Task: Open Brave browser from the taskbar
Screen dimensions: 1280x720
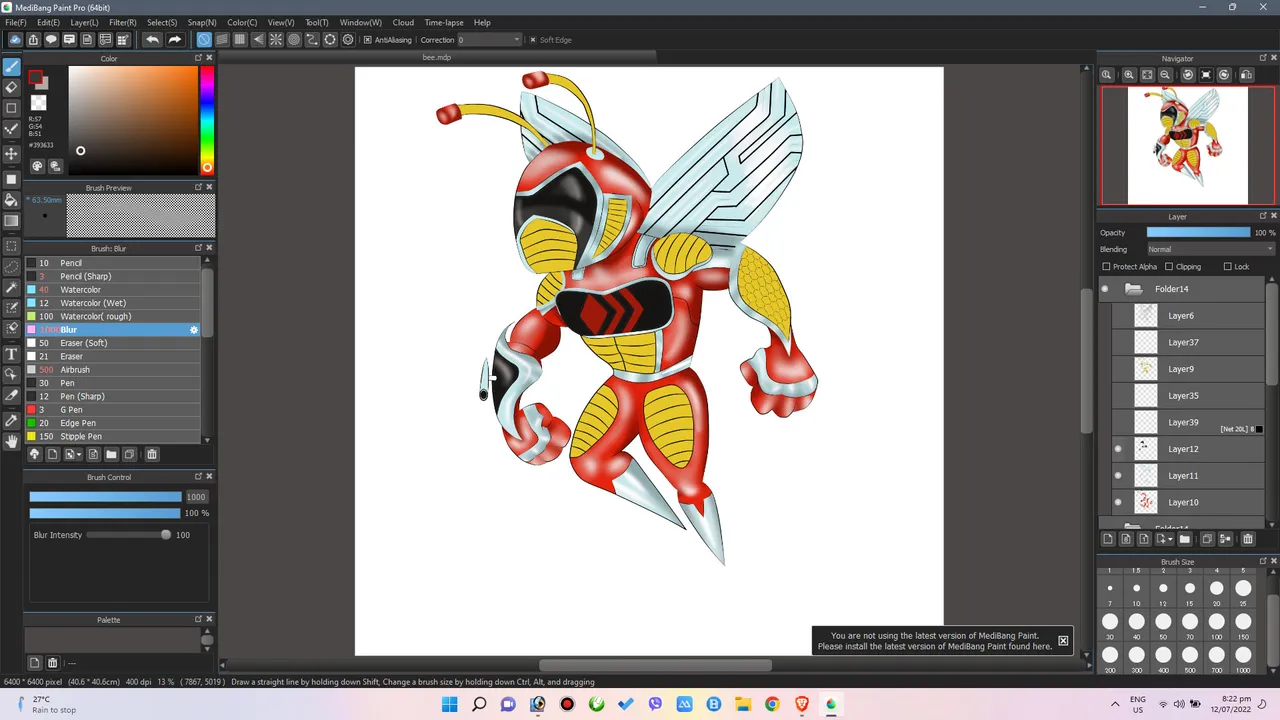Action: pos(801,704)
